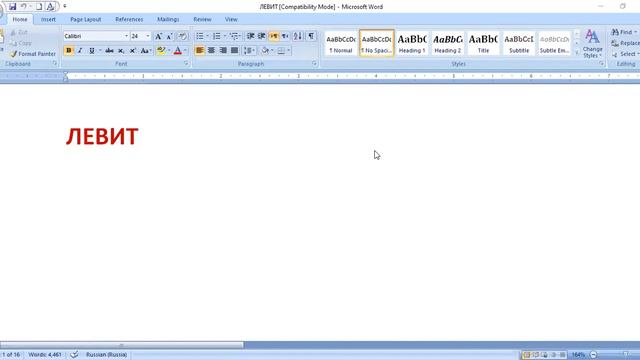
Task: Click the Increase Indent icon
Action: (262, 36)
